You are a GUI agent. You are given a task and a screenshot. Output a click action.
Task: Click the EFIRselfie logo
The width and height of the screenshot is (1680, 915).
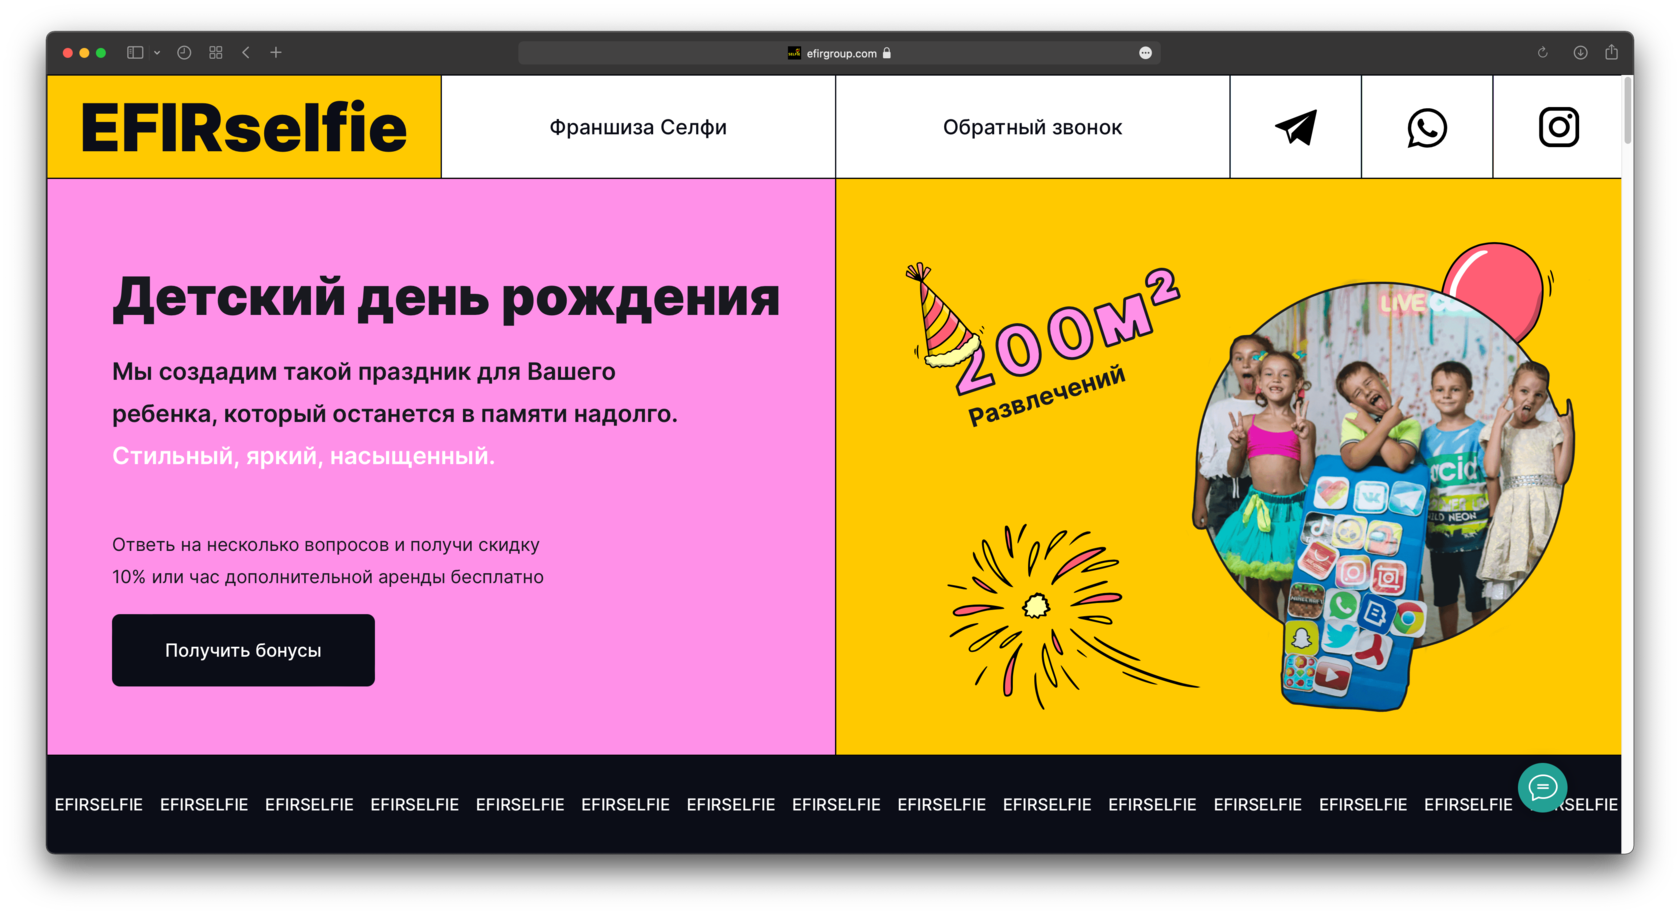[244, 127]
